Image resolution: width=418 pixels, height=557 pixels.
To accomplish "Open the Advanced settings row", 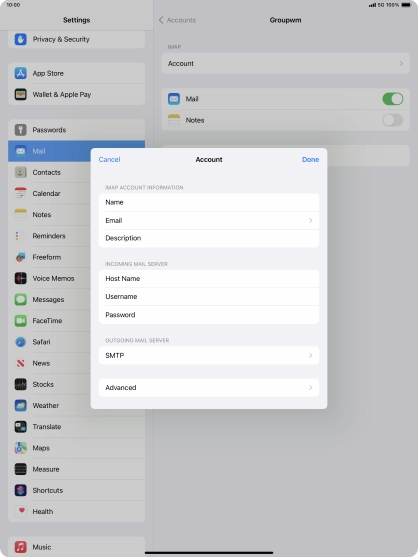I will [x=209, y=388].
